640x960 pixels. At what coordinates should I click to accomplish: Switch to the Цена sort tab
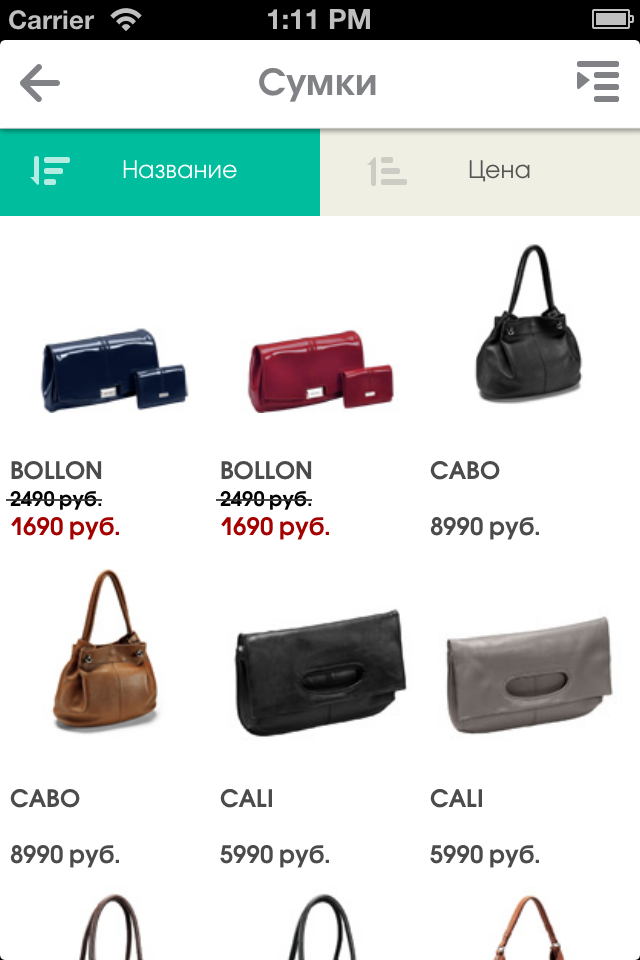pyautogui.click(x=480, y=172)
